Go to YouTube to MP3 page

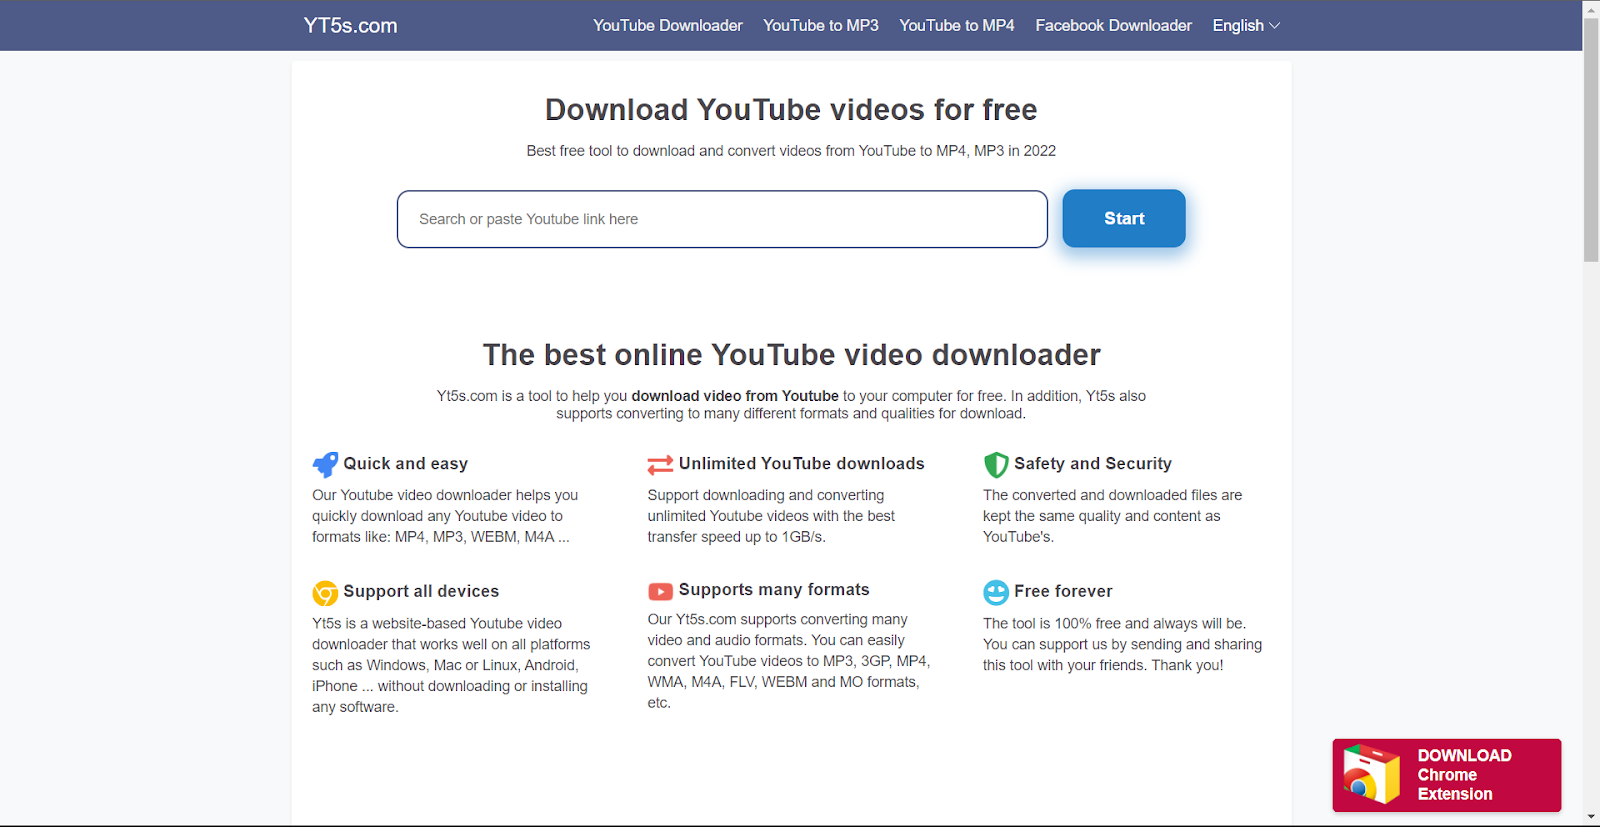tap(821, 25)
